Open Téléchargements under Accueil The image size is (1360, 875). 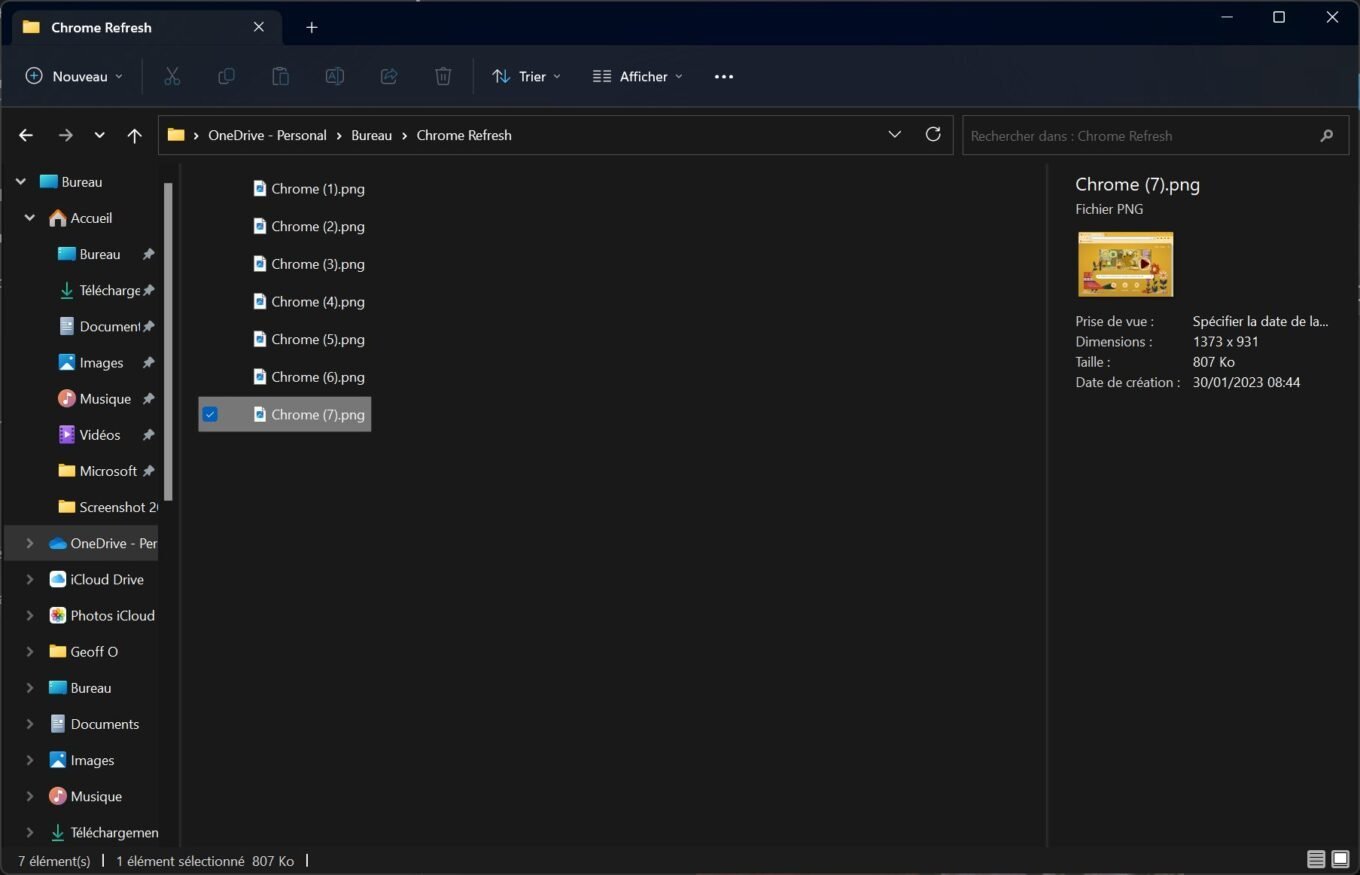(x=99, y=290)
